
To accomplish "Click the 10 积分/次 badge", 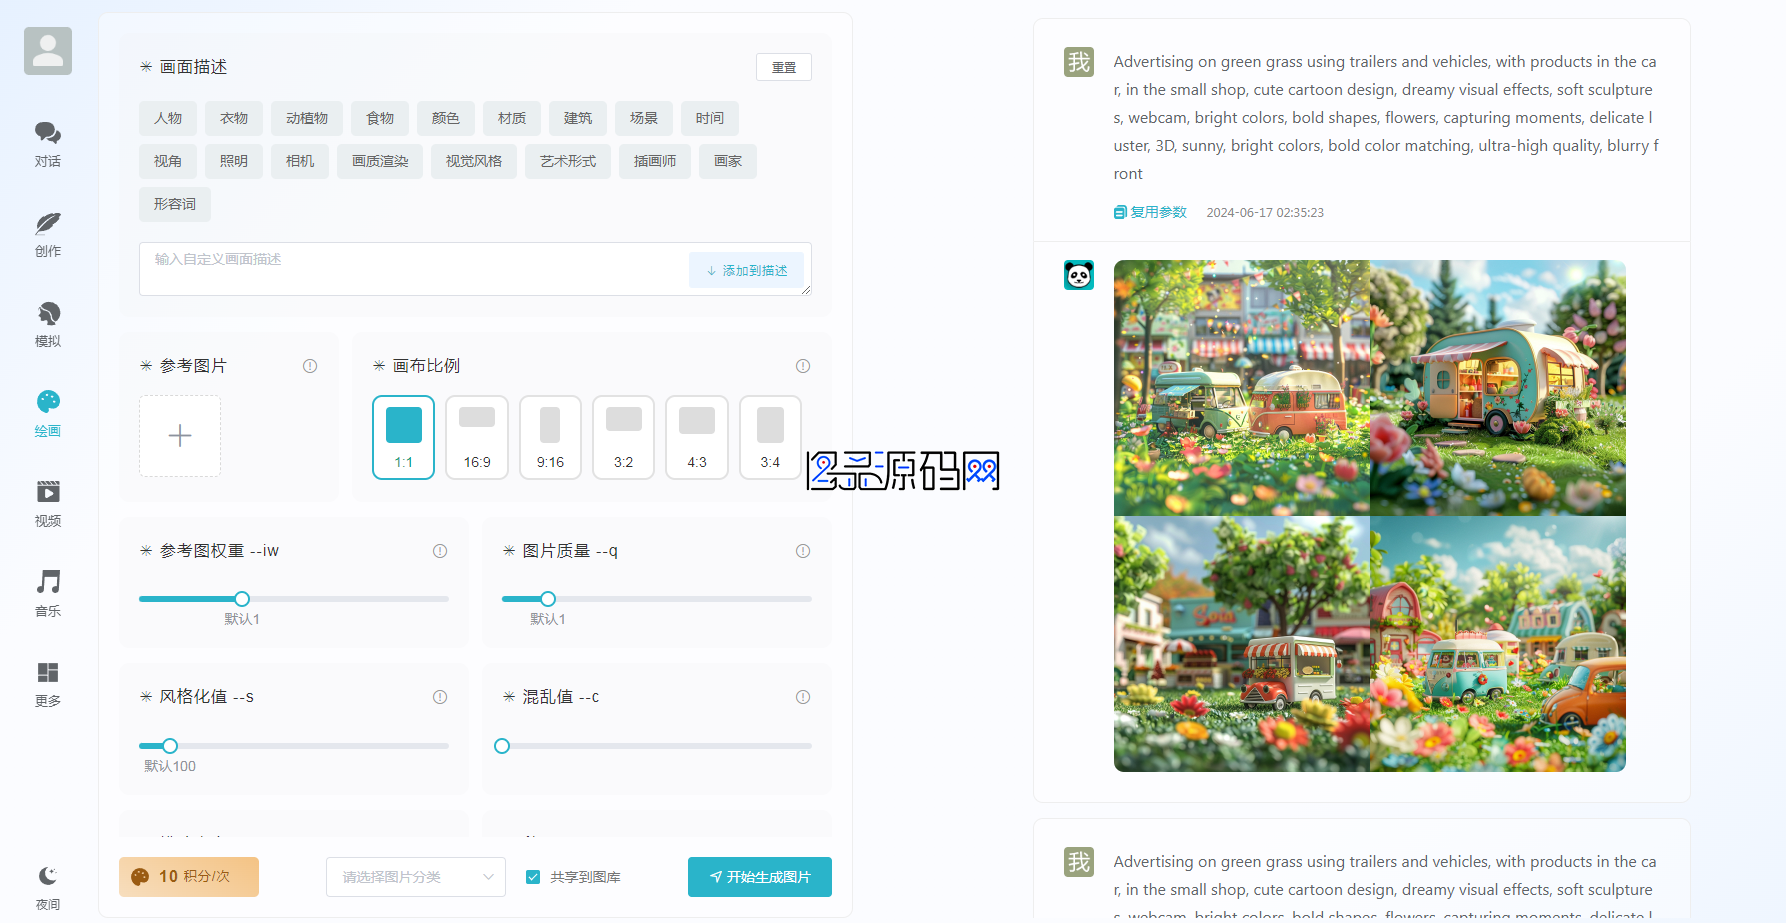I will (189, 877).
